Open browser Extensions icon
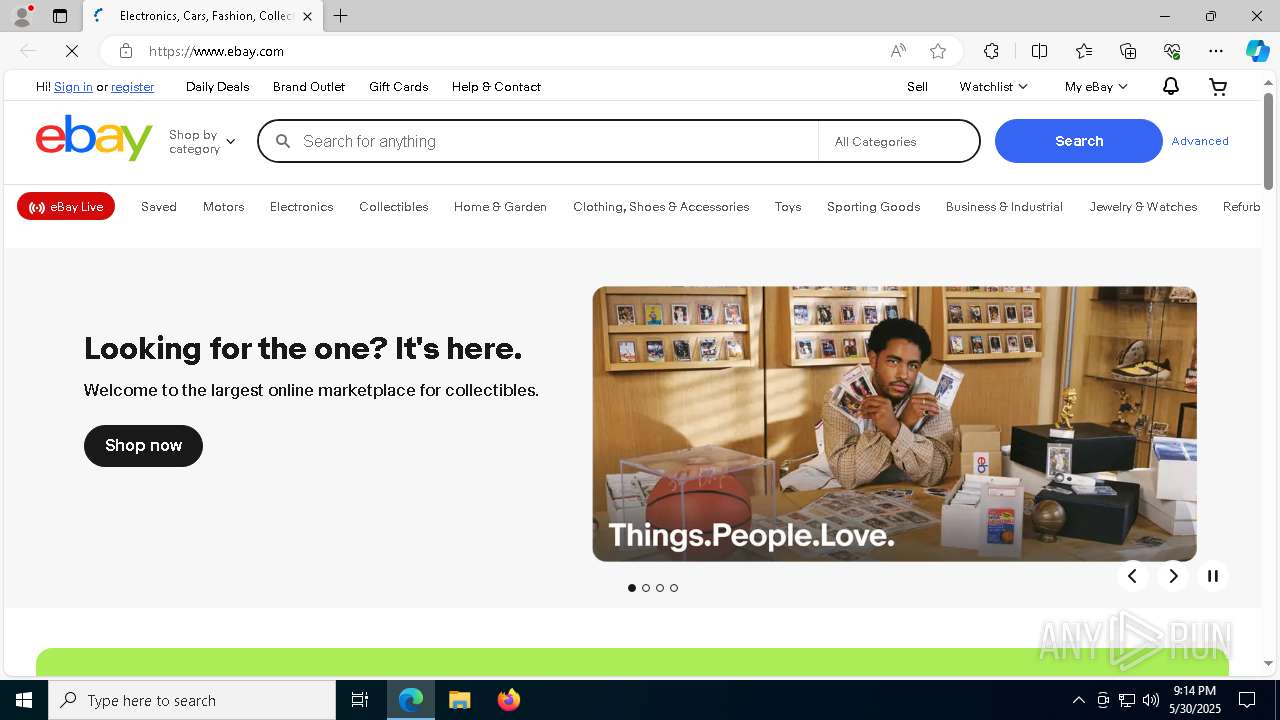1280x720 pixels. (991, 51)
